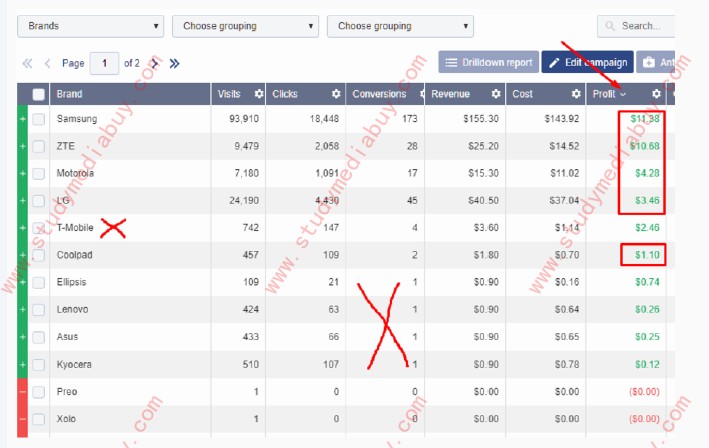Toggle Profit column sort arrow
The width and height of the screenshot is (709, 448).
point(623,94)
